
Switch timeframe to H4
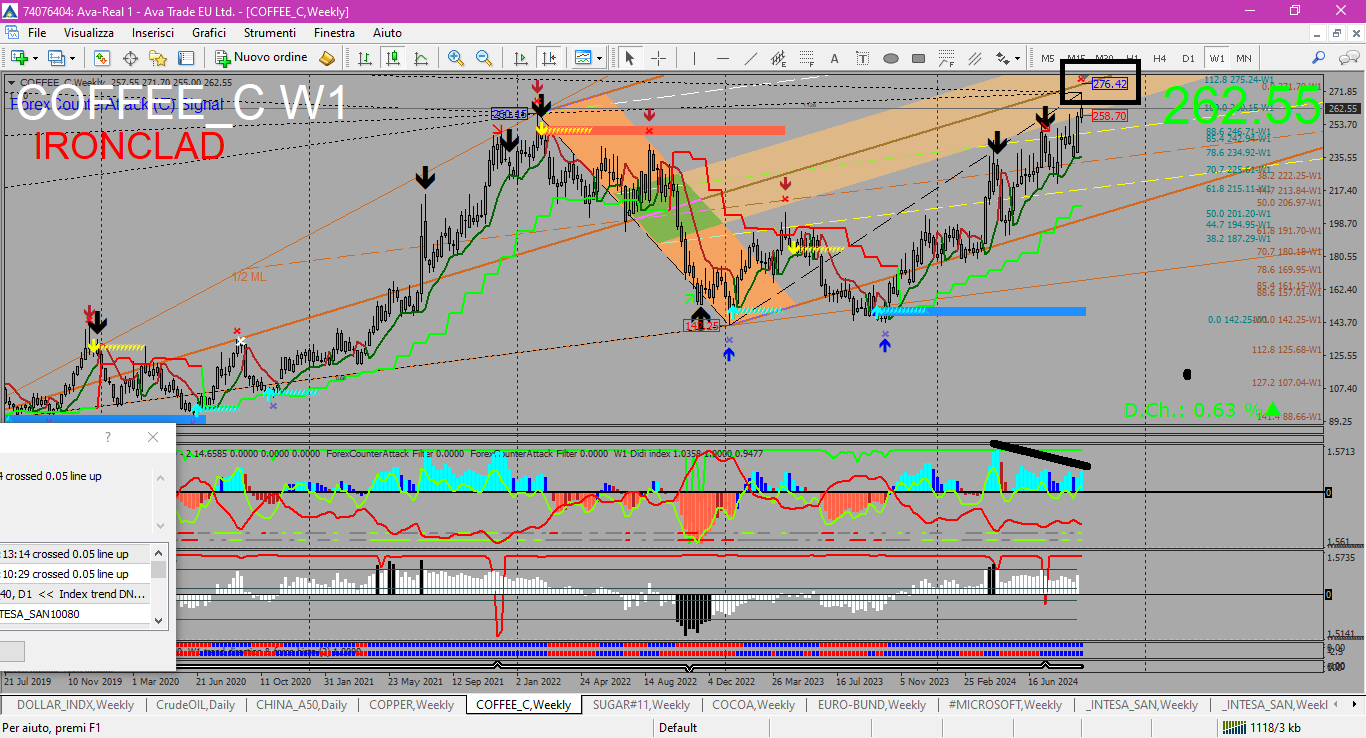point(1160,58)
